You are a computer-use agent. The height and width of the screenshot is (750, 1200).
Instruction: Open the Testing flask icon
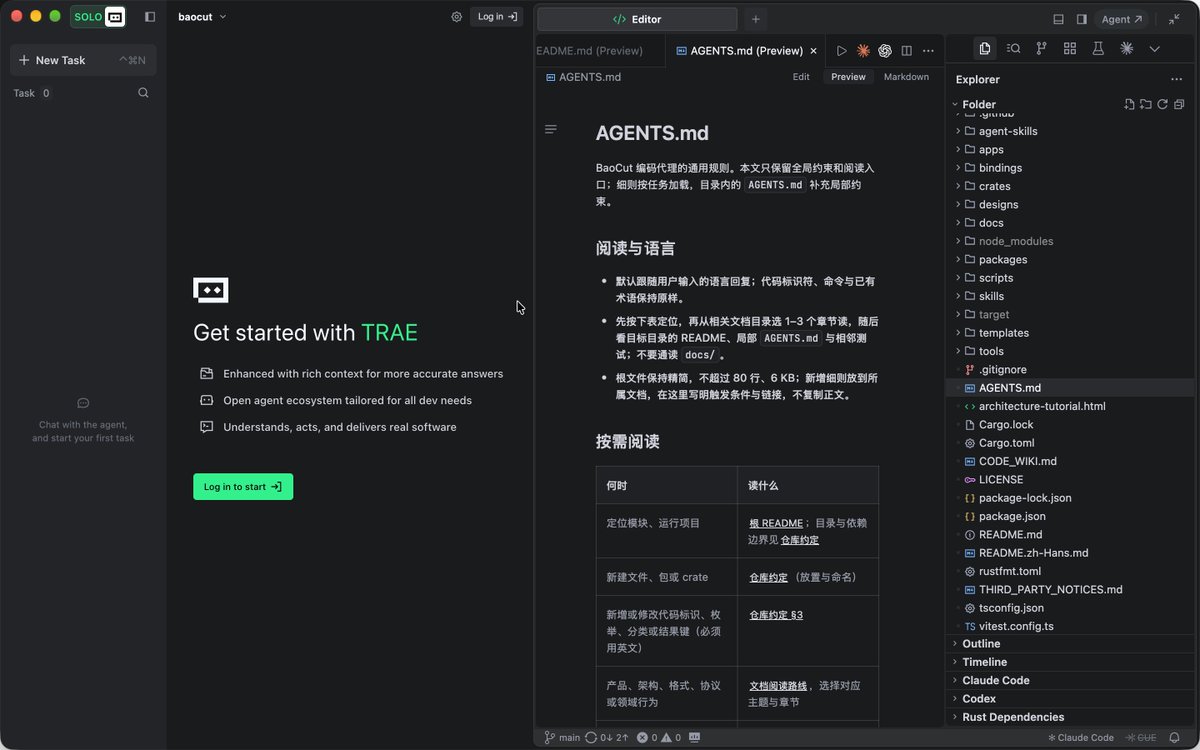point(1098,48)
